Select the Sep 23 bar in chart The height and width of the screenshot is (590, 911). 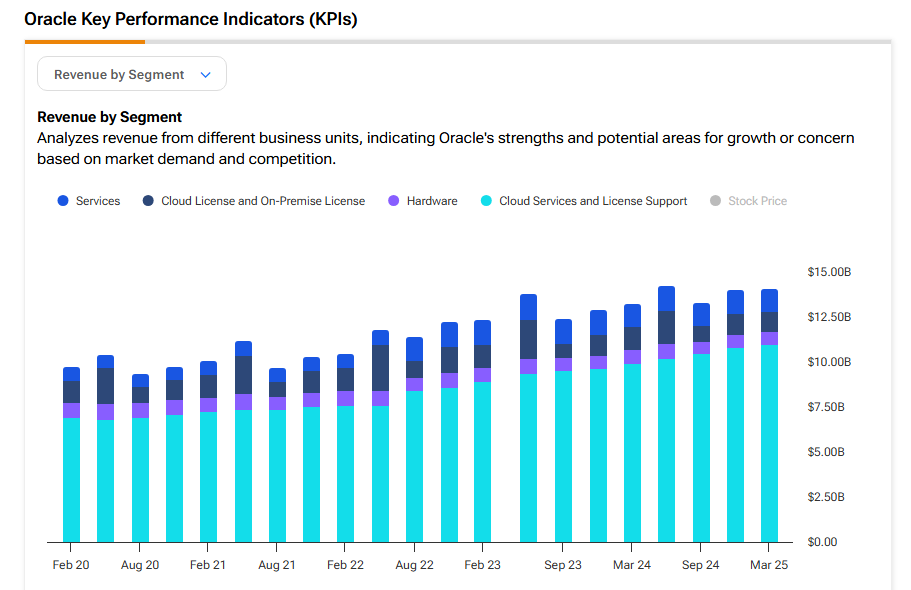point(563,431)
